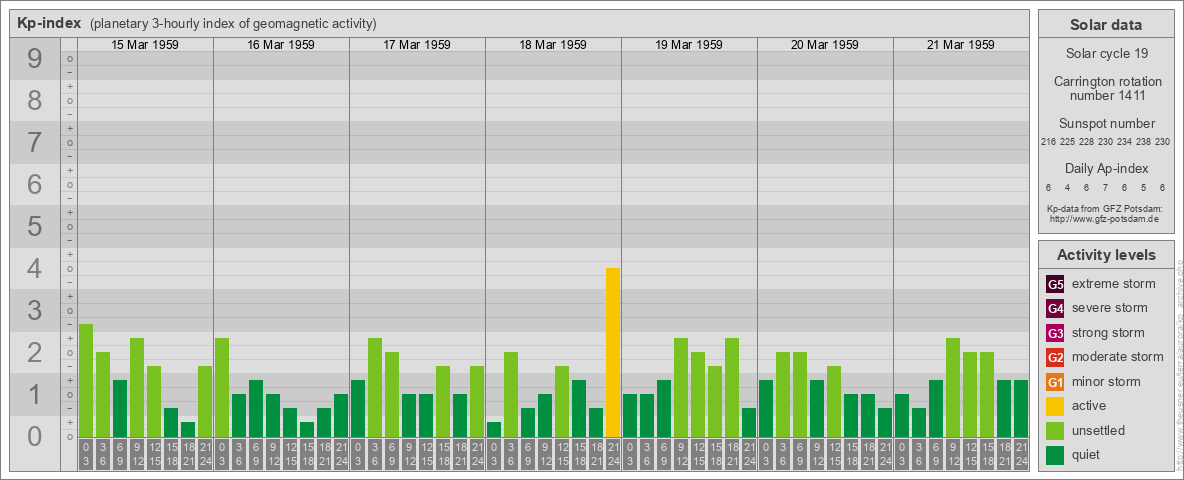The image size is (1184, 480).
Task: Click the Activity levels panel heading
Action: pyautogui.click(x=1106, y=255)
